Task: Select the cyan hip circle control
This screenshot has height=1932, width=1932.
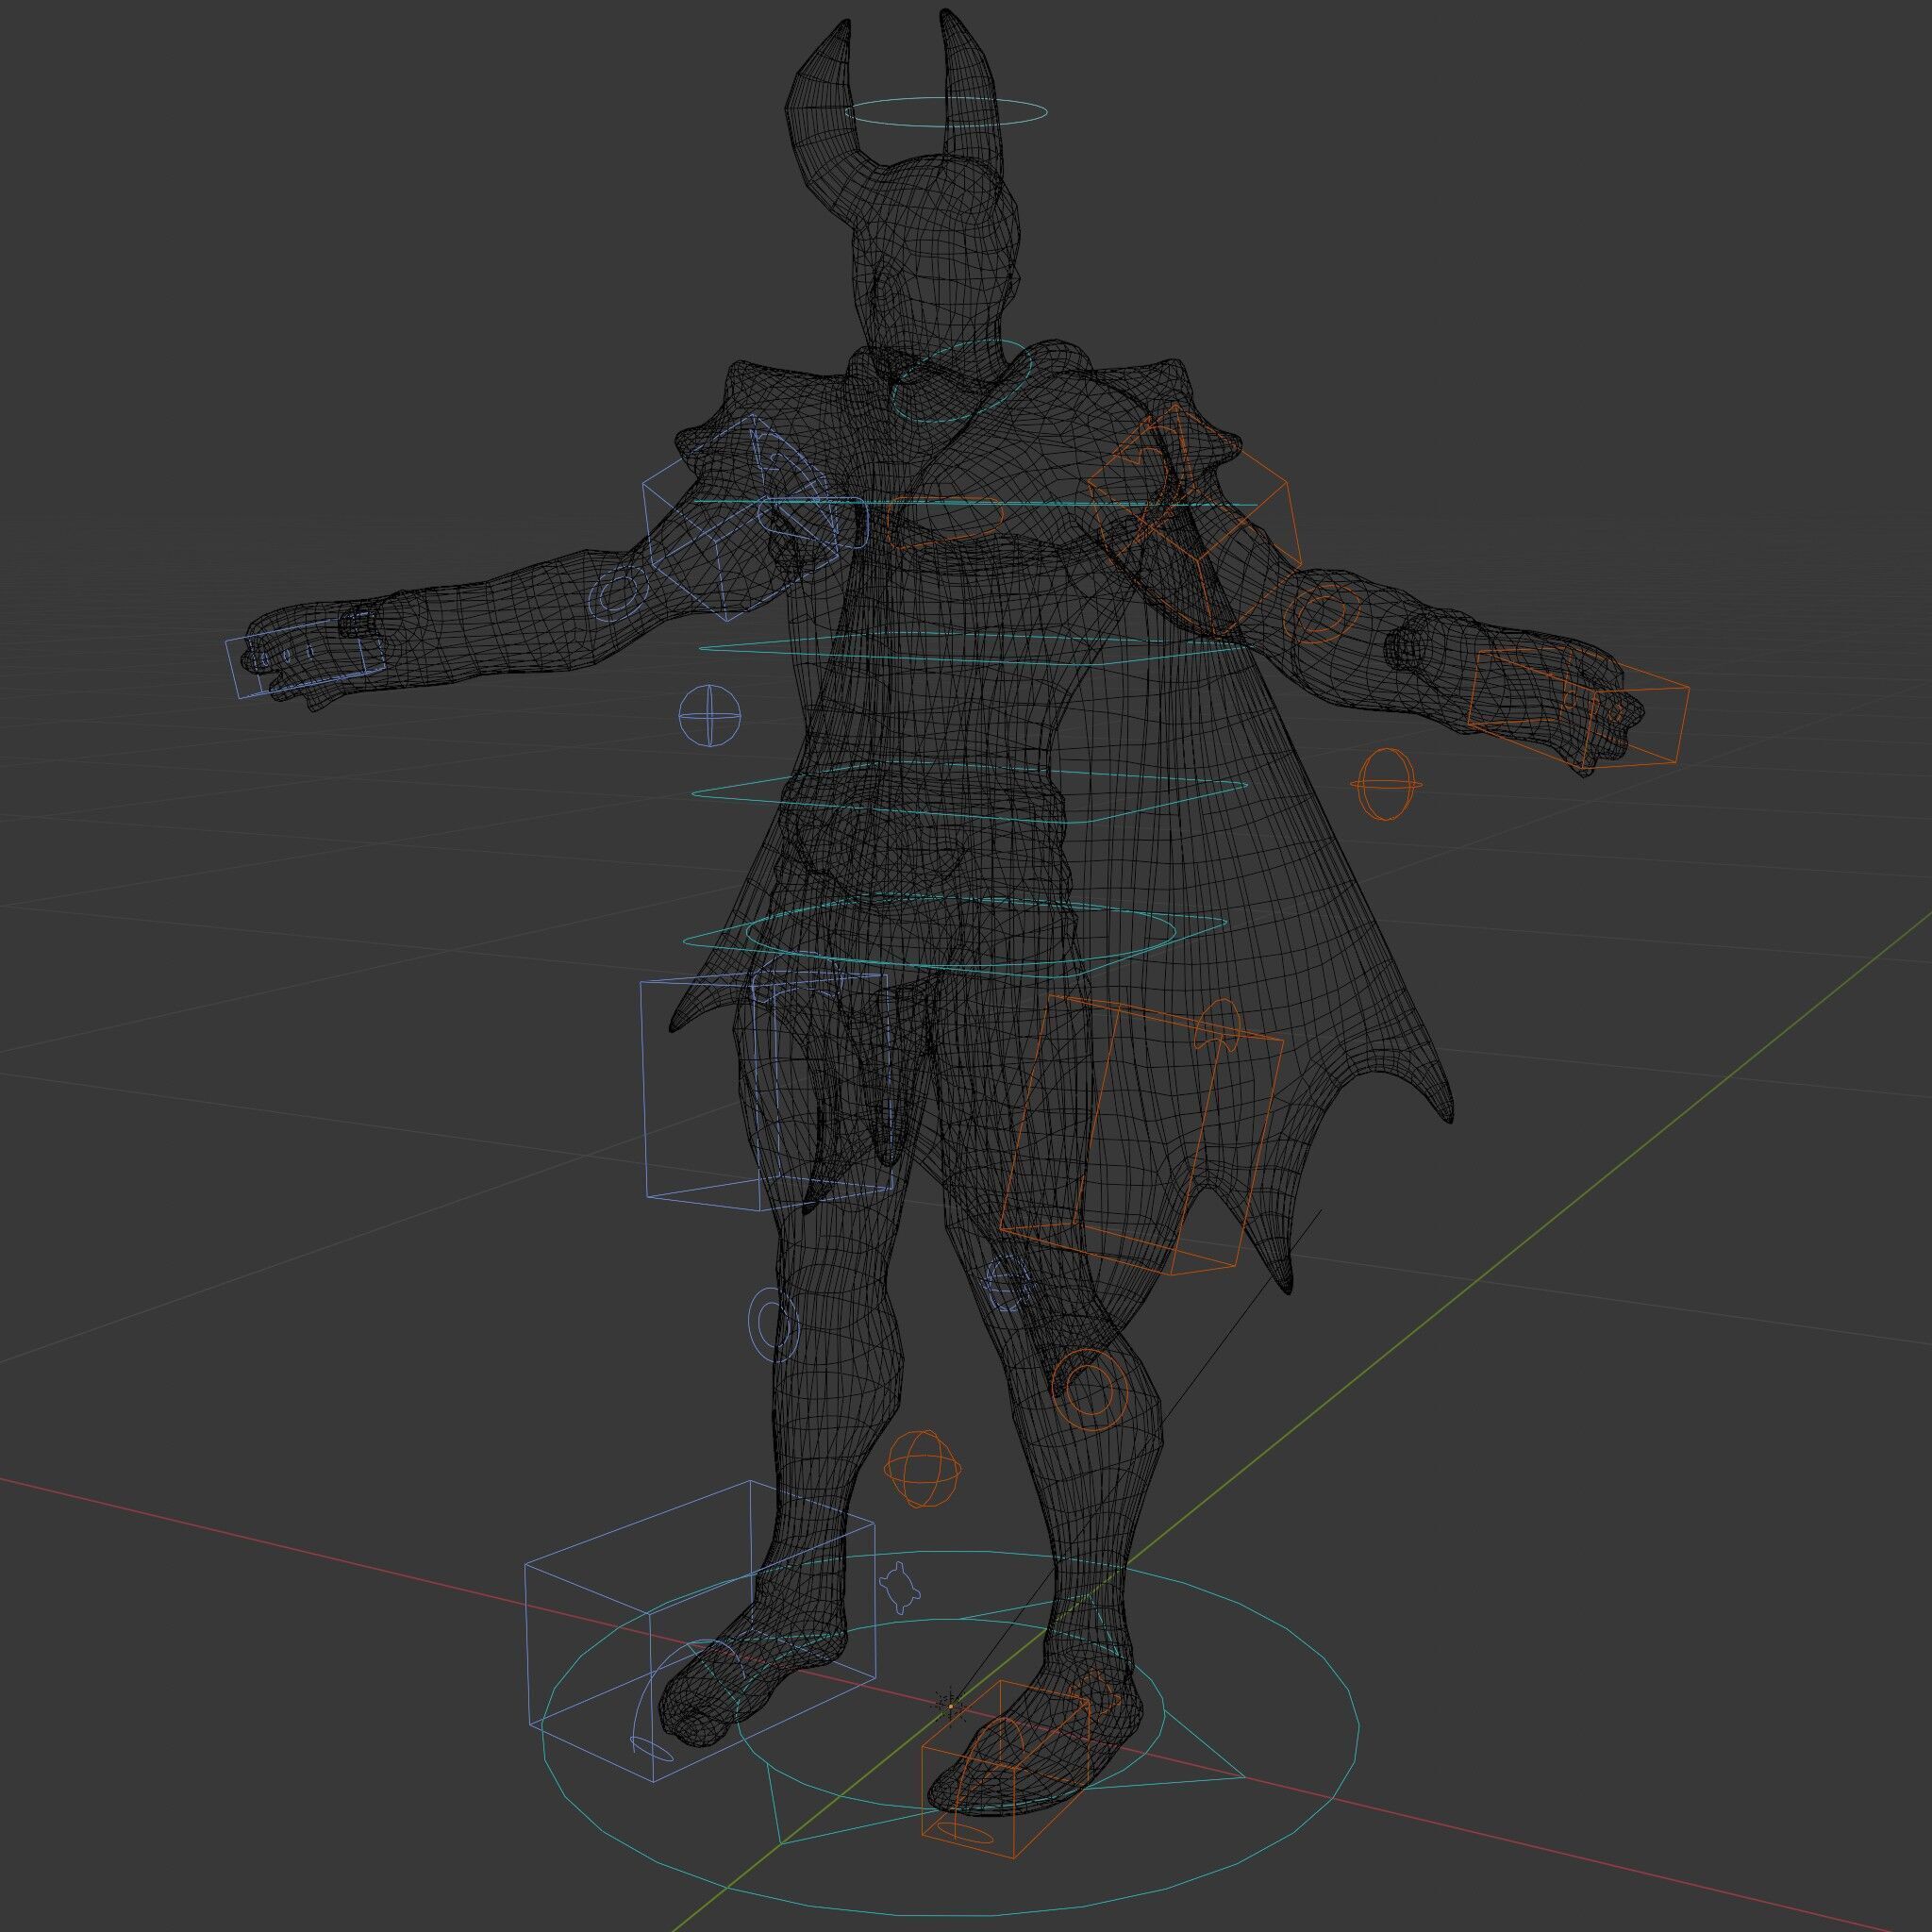Action: click(961, 932)
